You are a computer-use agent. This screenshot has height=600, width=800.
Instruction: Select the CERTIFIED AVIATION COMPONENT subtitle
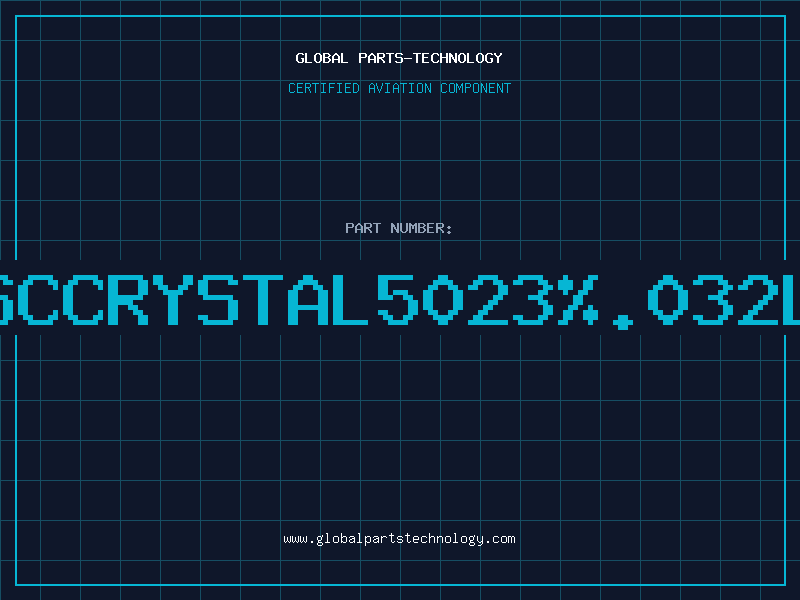coord(399,88)
